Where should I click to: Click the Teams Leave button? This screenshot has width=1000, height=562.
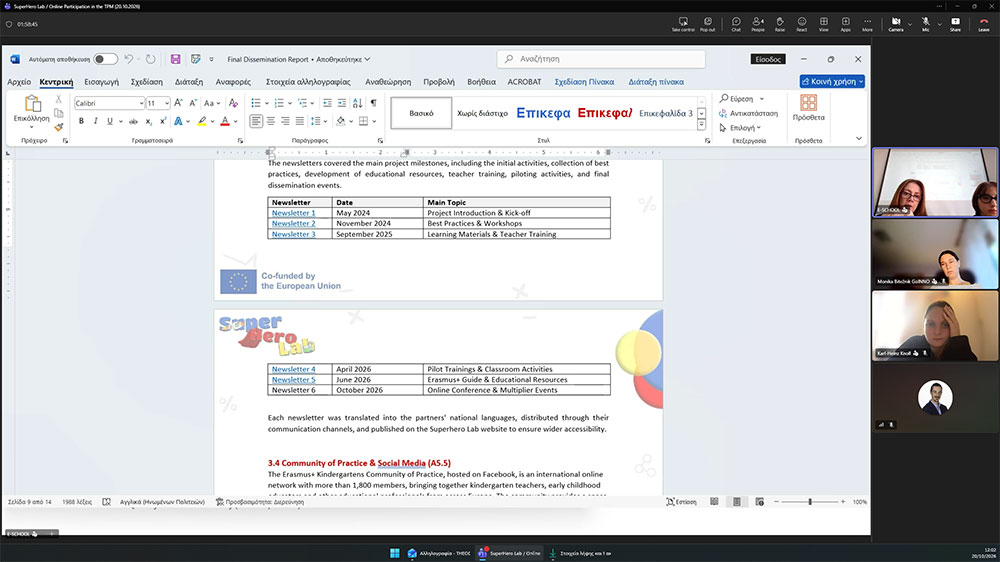(x=984, y=24)
